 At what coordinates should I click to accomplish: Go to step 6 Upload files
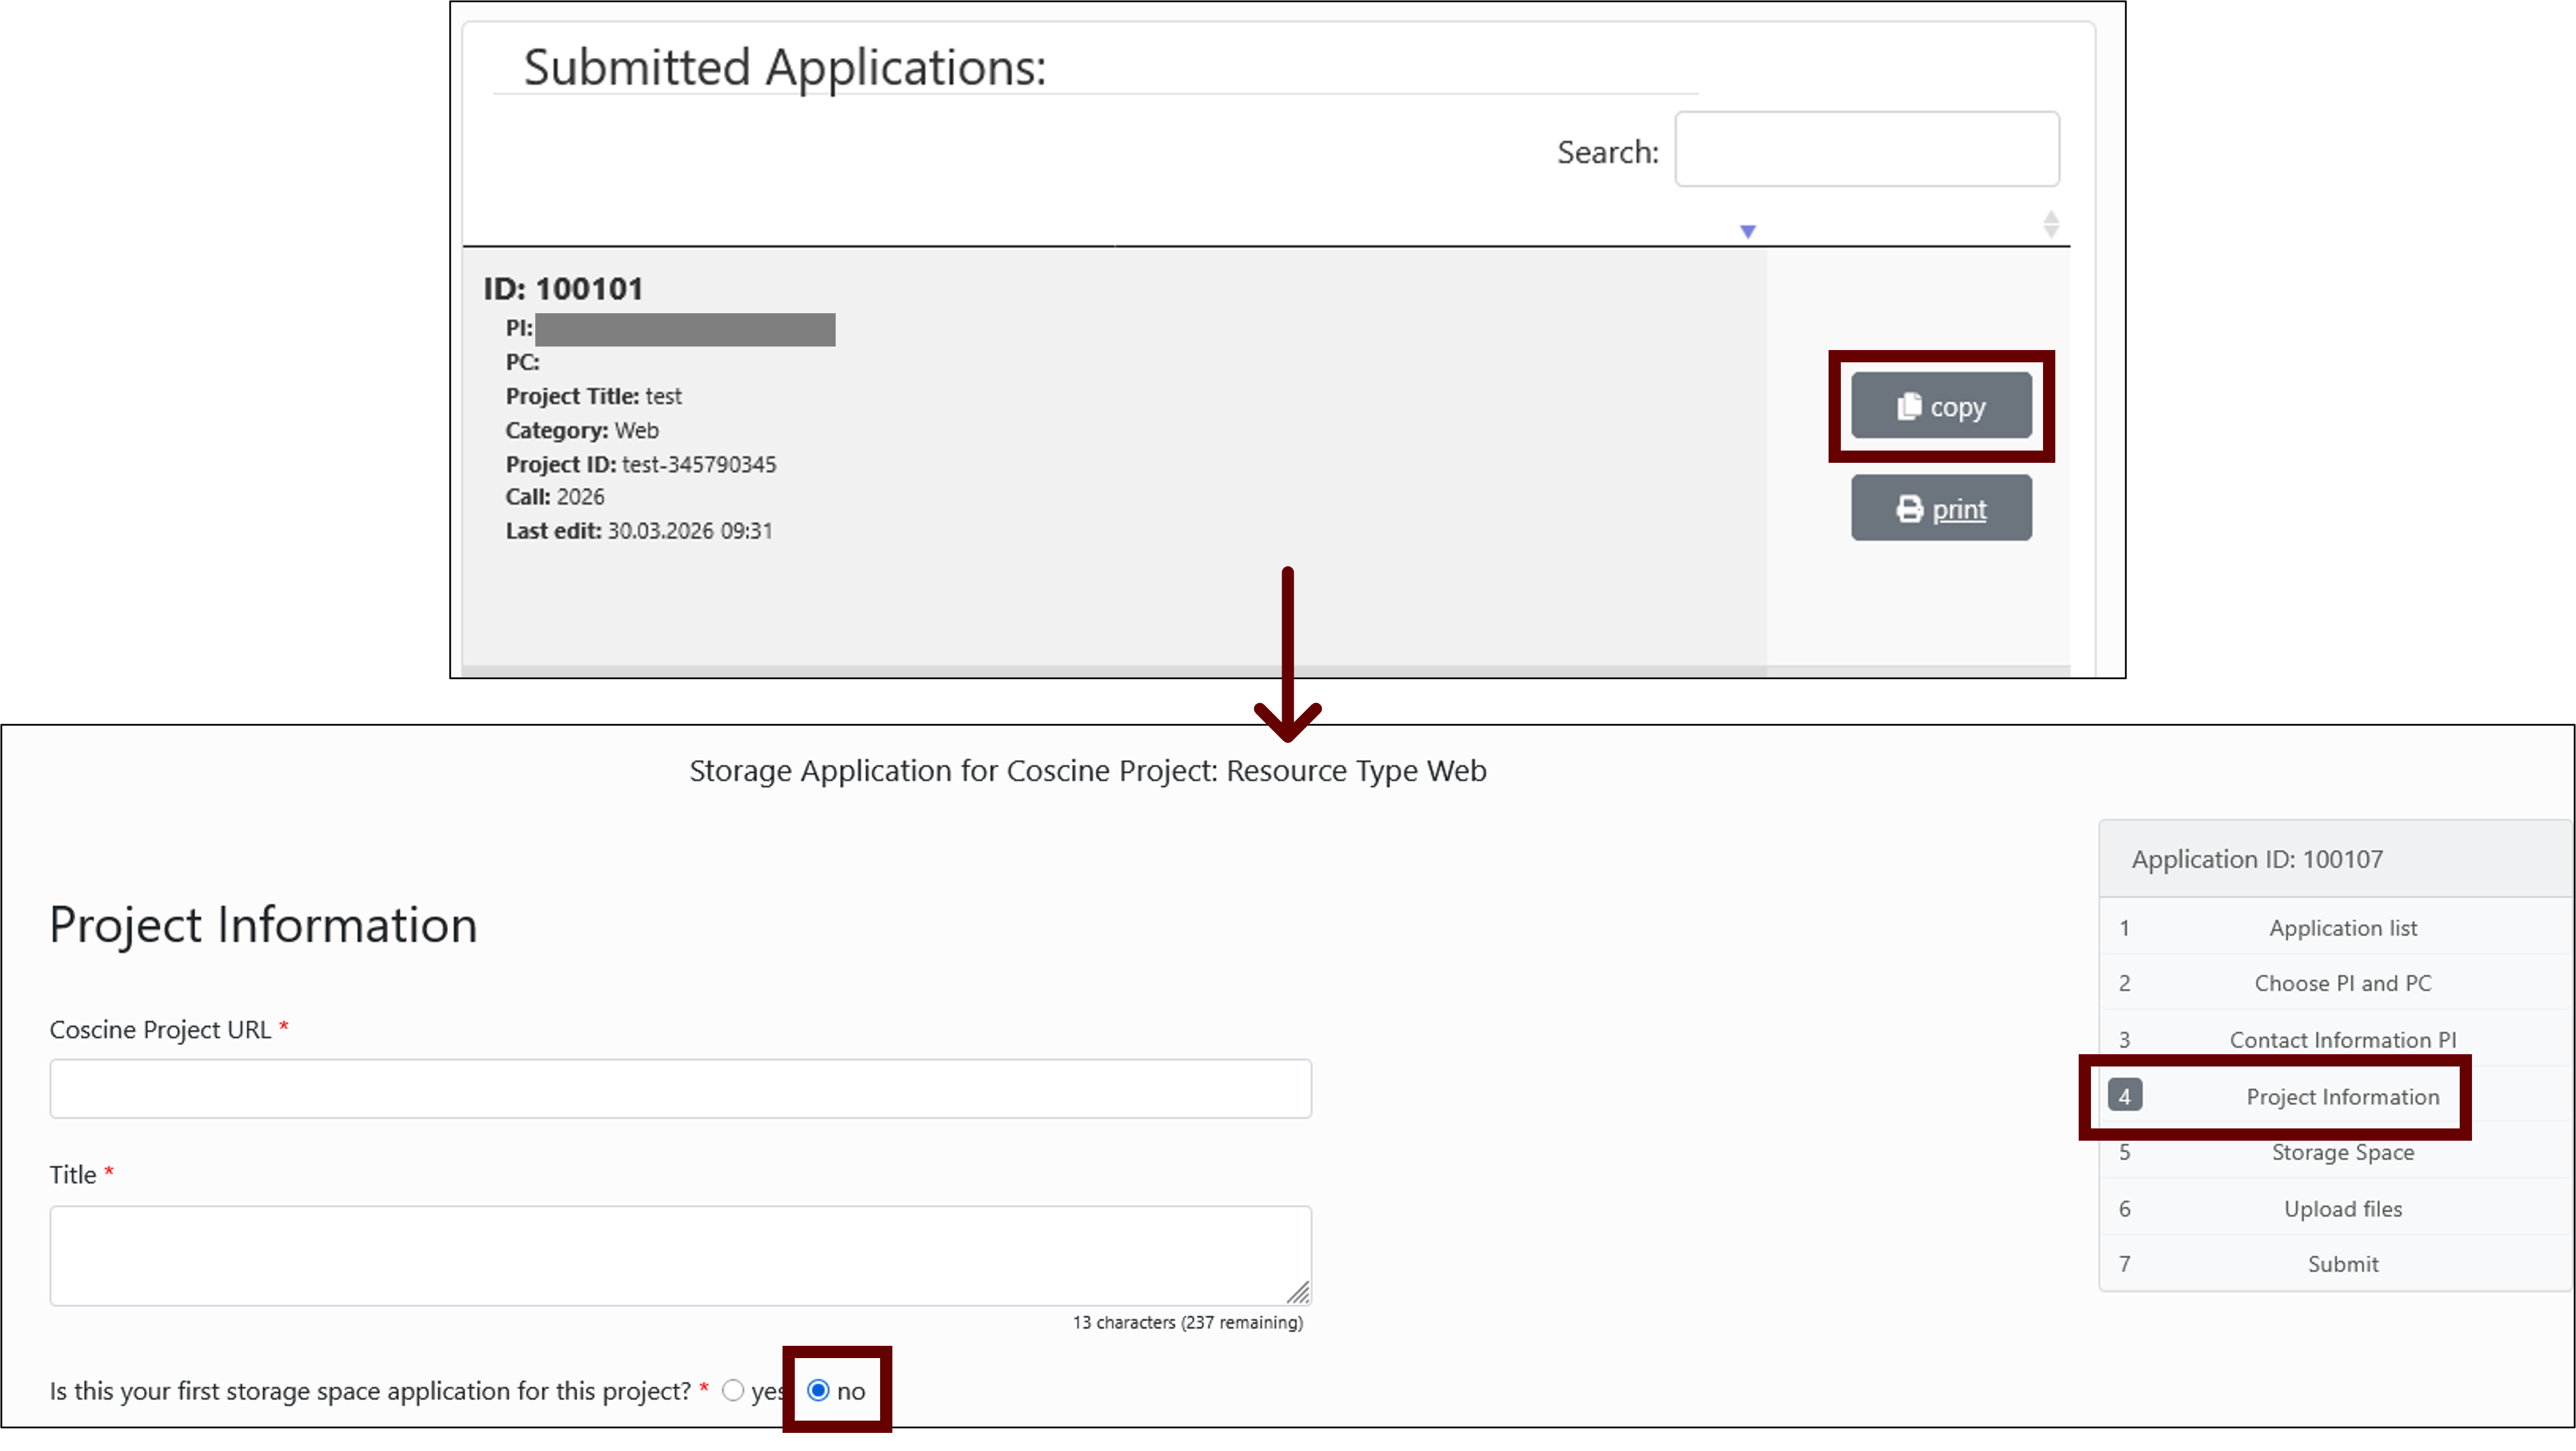2335,1208
